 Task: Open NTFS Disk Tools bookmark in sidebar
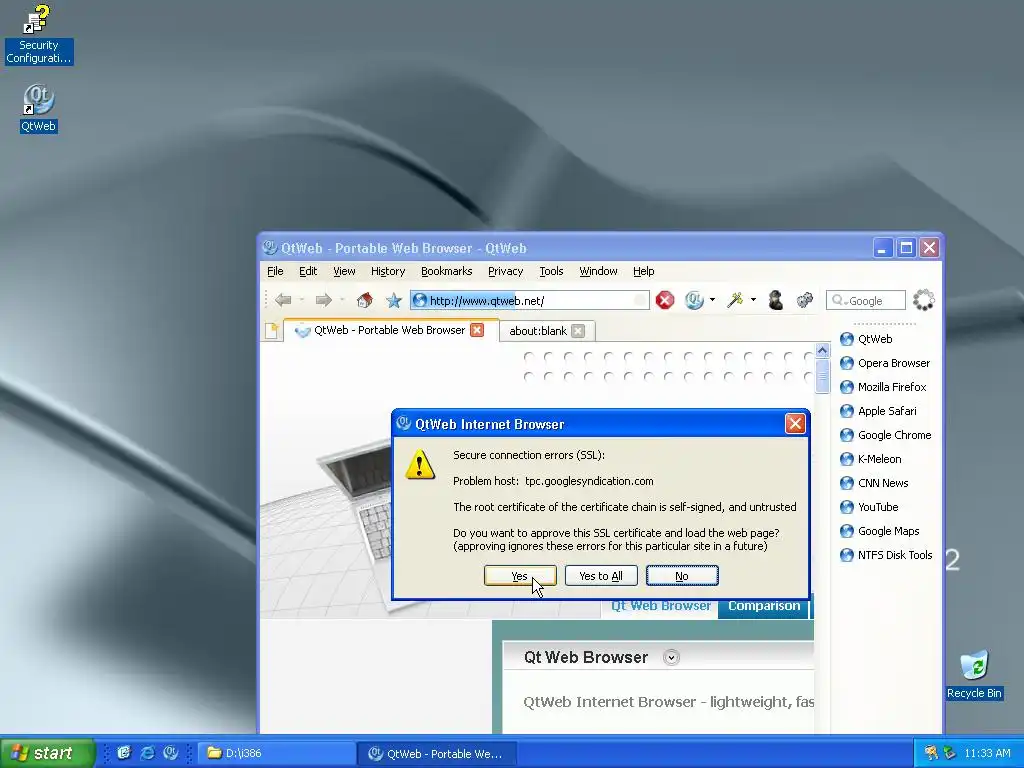(886, 555)
